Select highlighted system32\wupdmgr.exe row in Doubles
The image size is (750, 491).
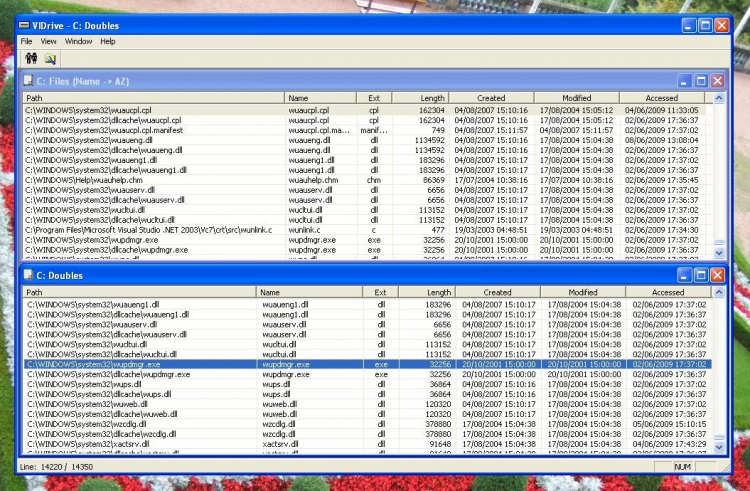[x=368, y=364]
